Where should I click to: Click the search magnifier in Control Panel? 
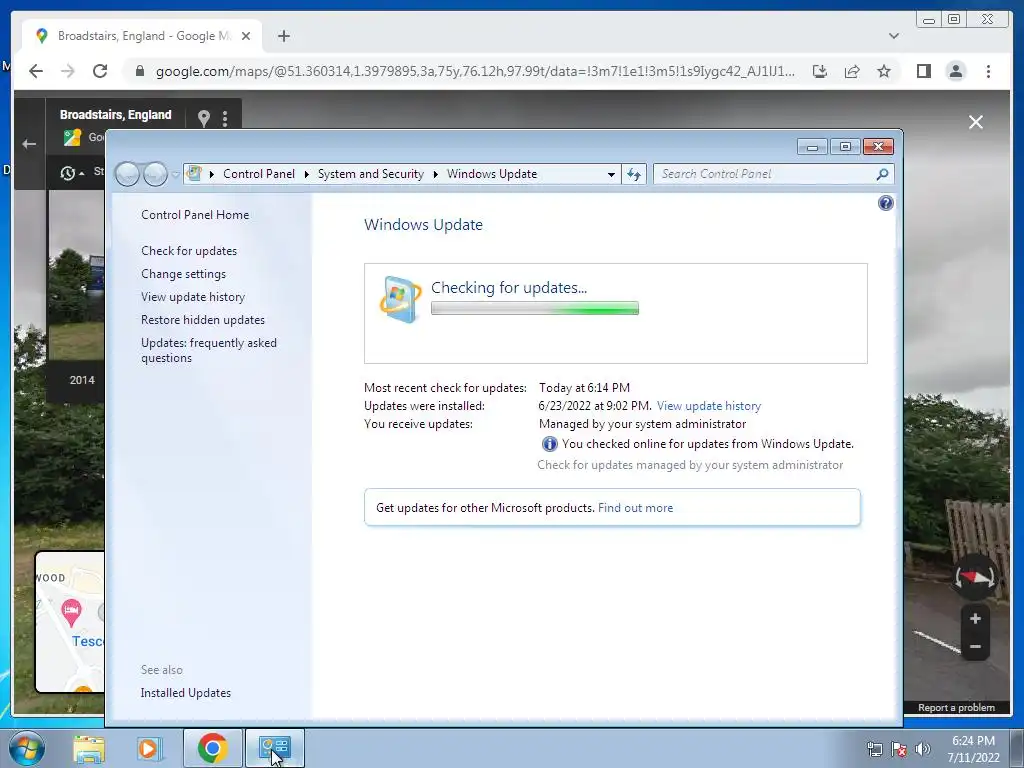coord(882,174)
